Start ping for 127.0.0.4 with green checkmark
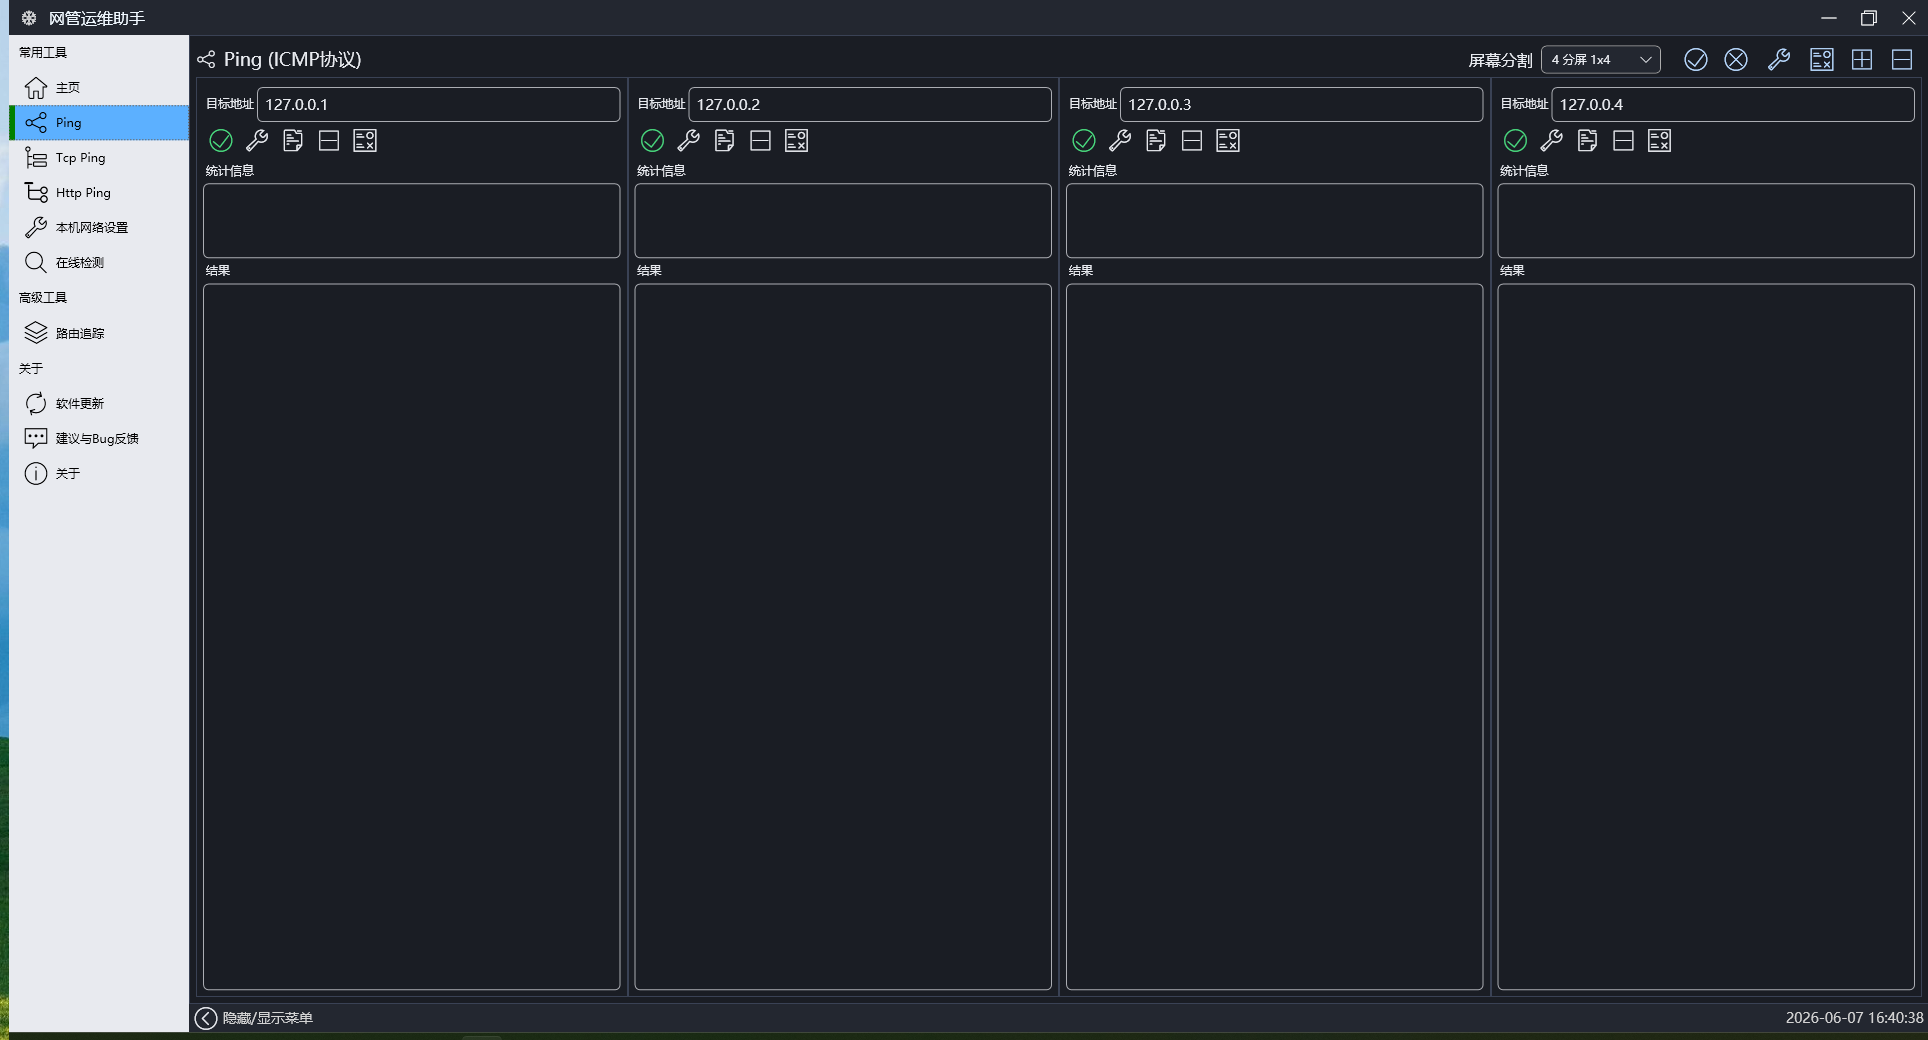Screen dimensions: 1928x1040 pyautogui.click(x=1516, y=141)
